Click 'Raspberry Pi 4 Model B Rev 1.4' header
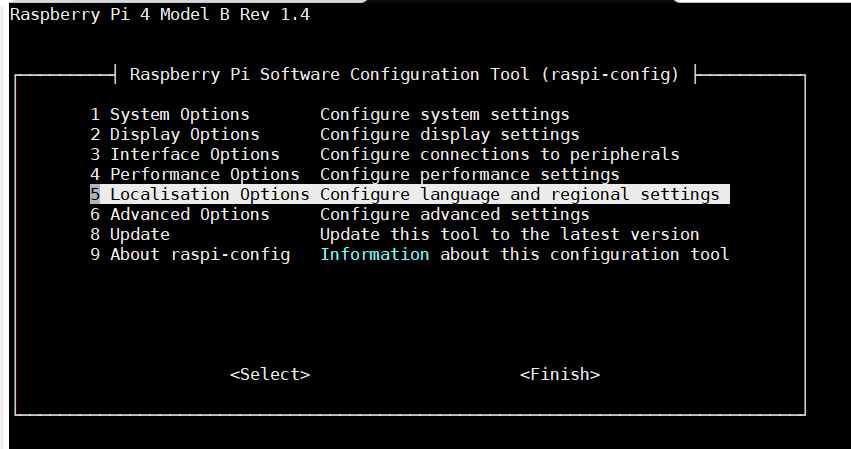Viewport: 851px width, 449px height. coord(160,14)
